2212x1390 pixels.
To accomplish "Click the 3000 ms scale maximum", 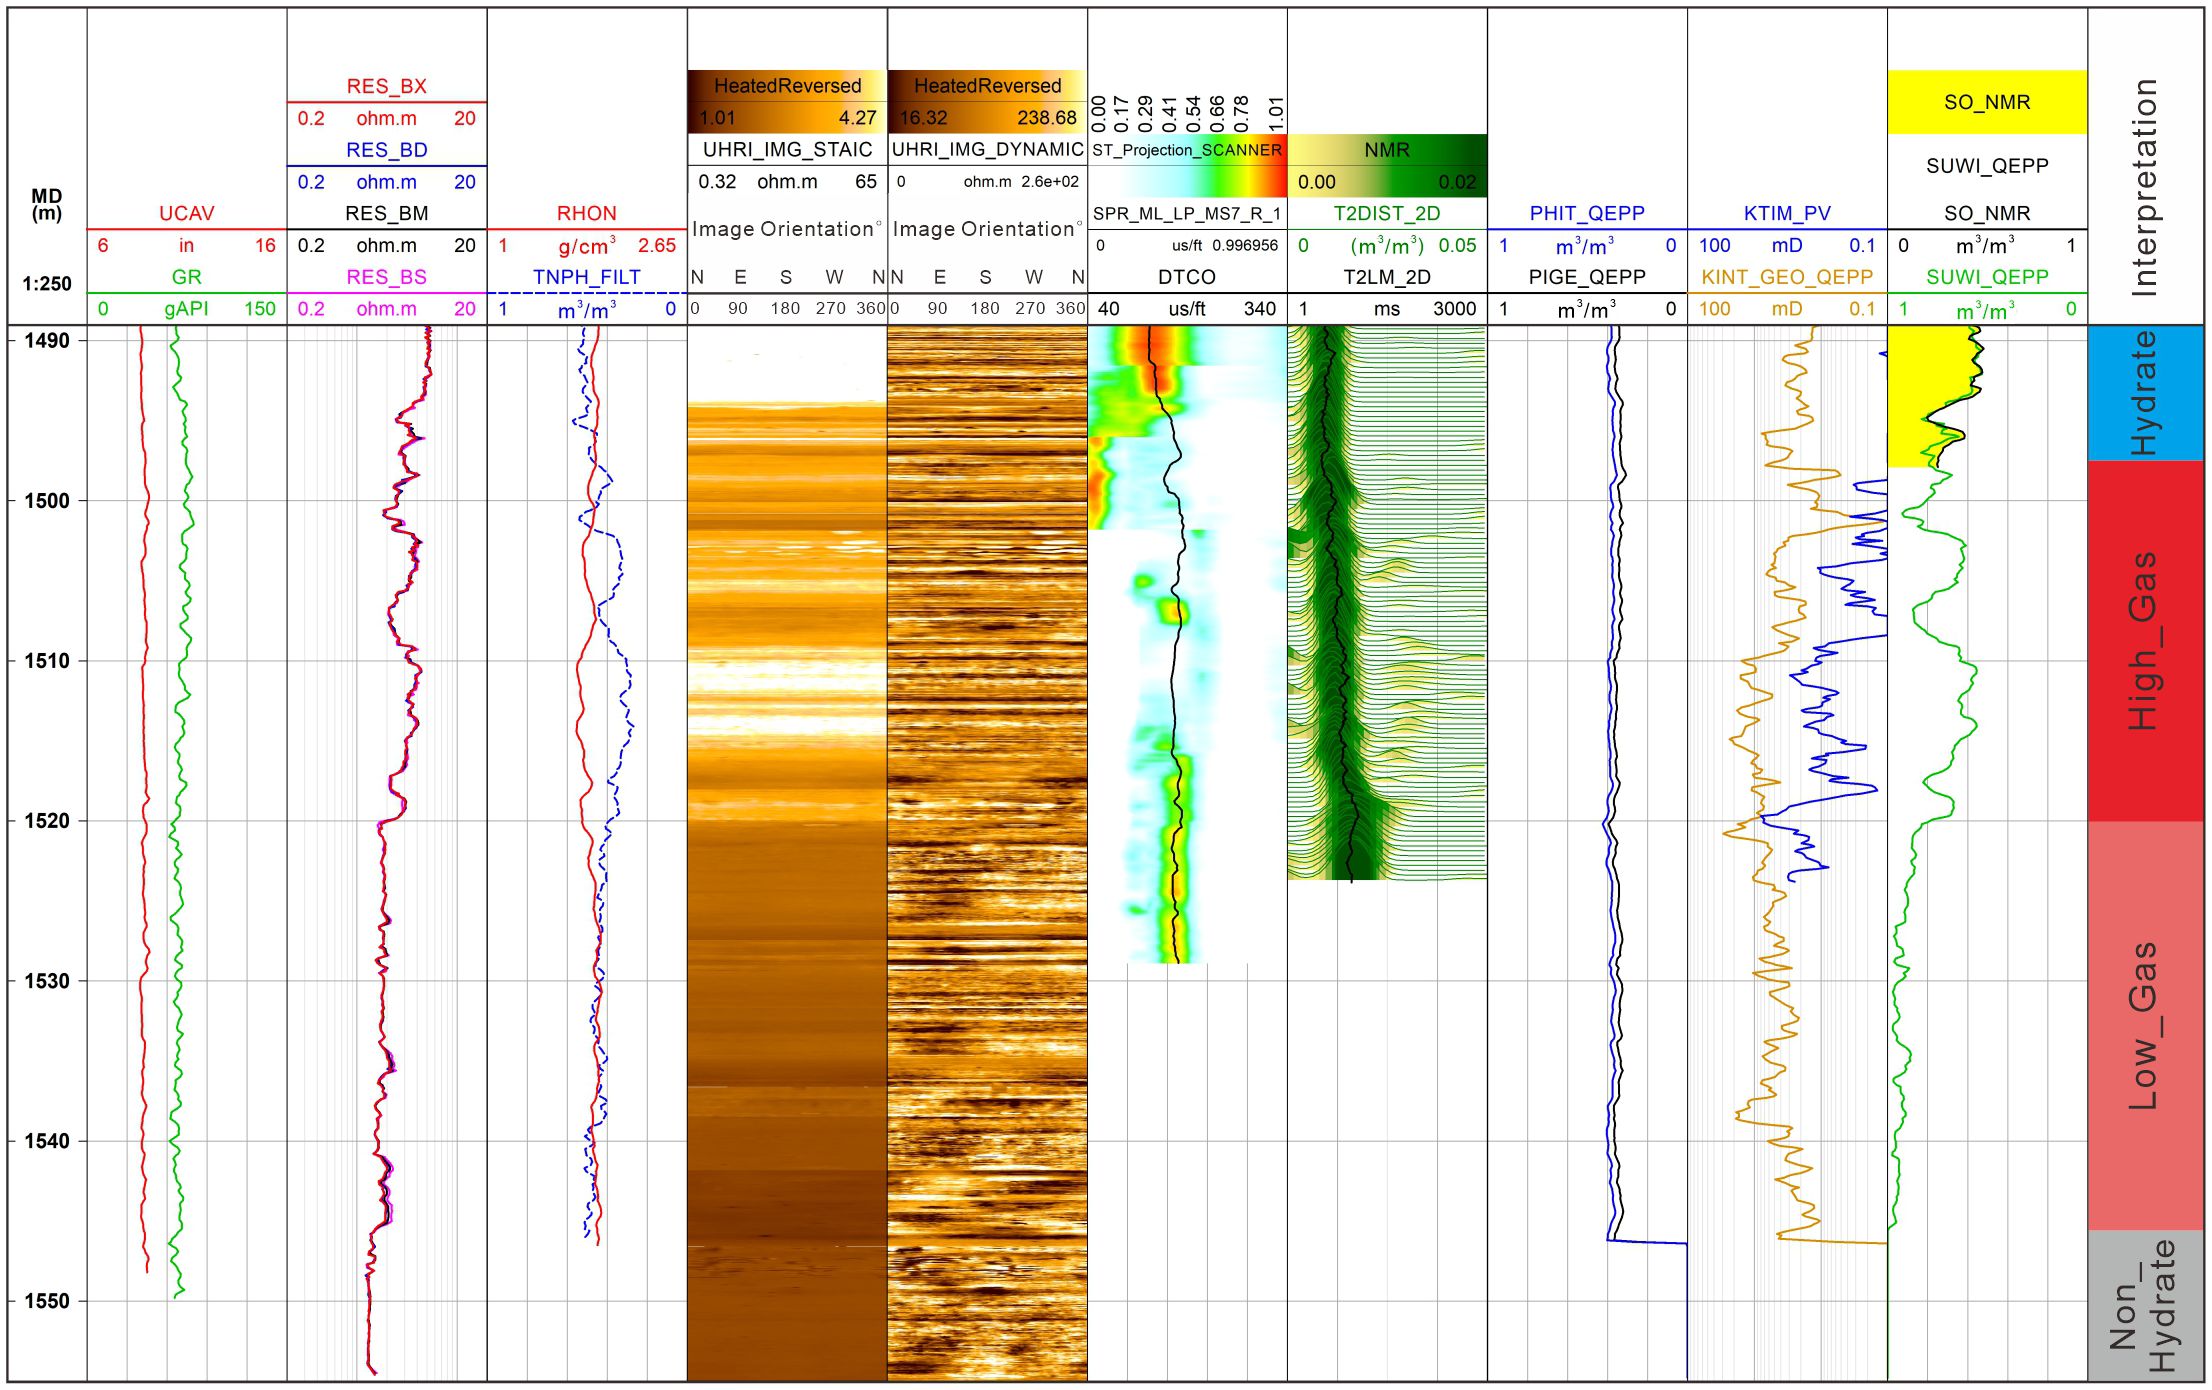I will coord(1455,309).
